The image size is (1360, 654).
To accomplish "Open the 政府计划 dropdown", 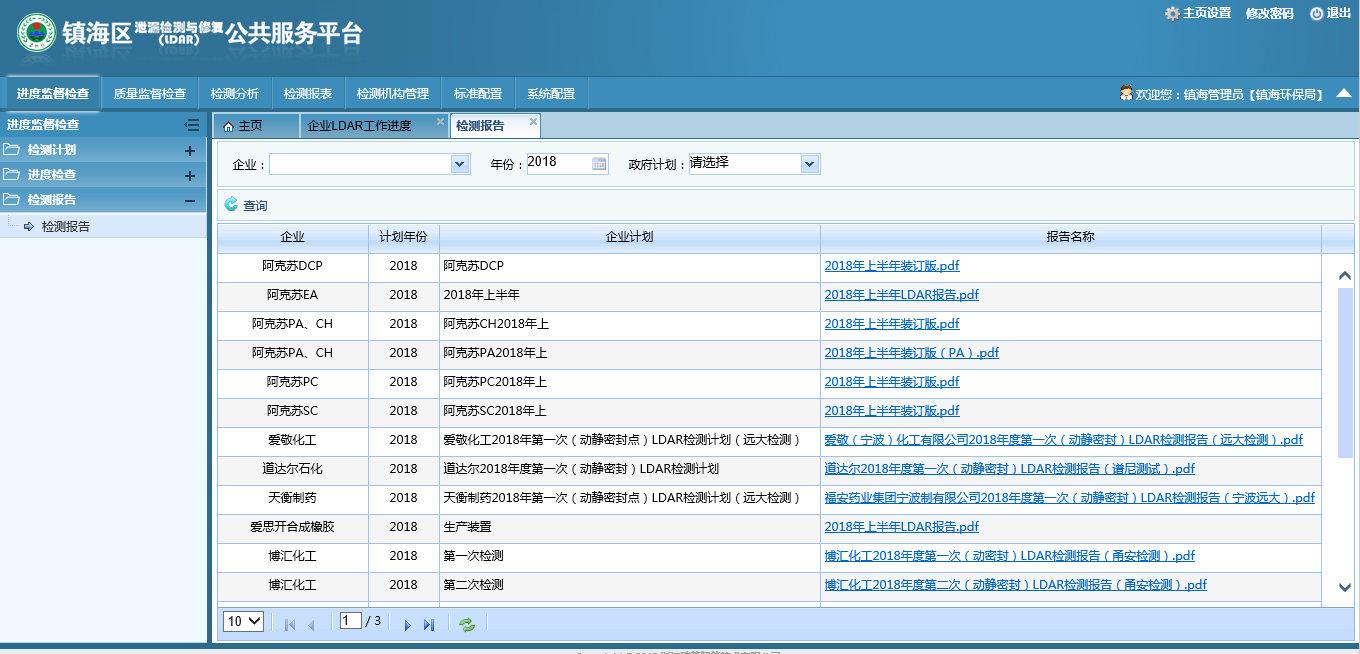I will (x=810, y=164).
